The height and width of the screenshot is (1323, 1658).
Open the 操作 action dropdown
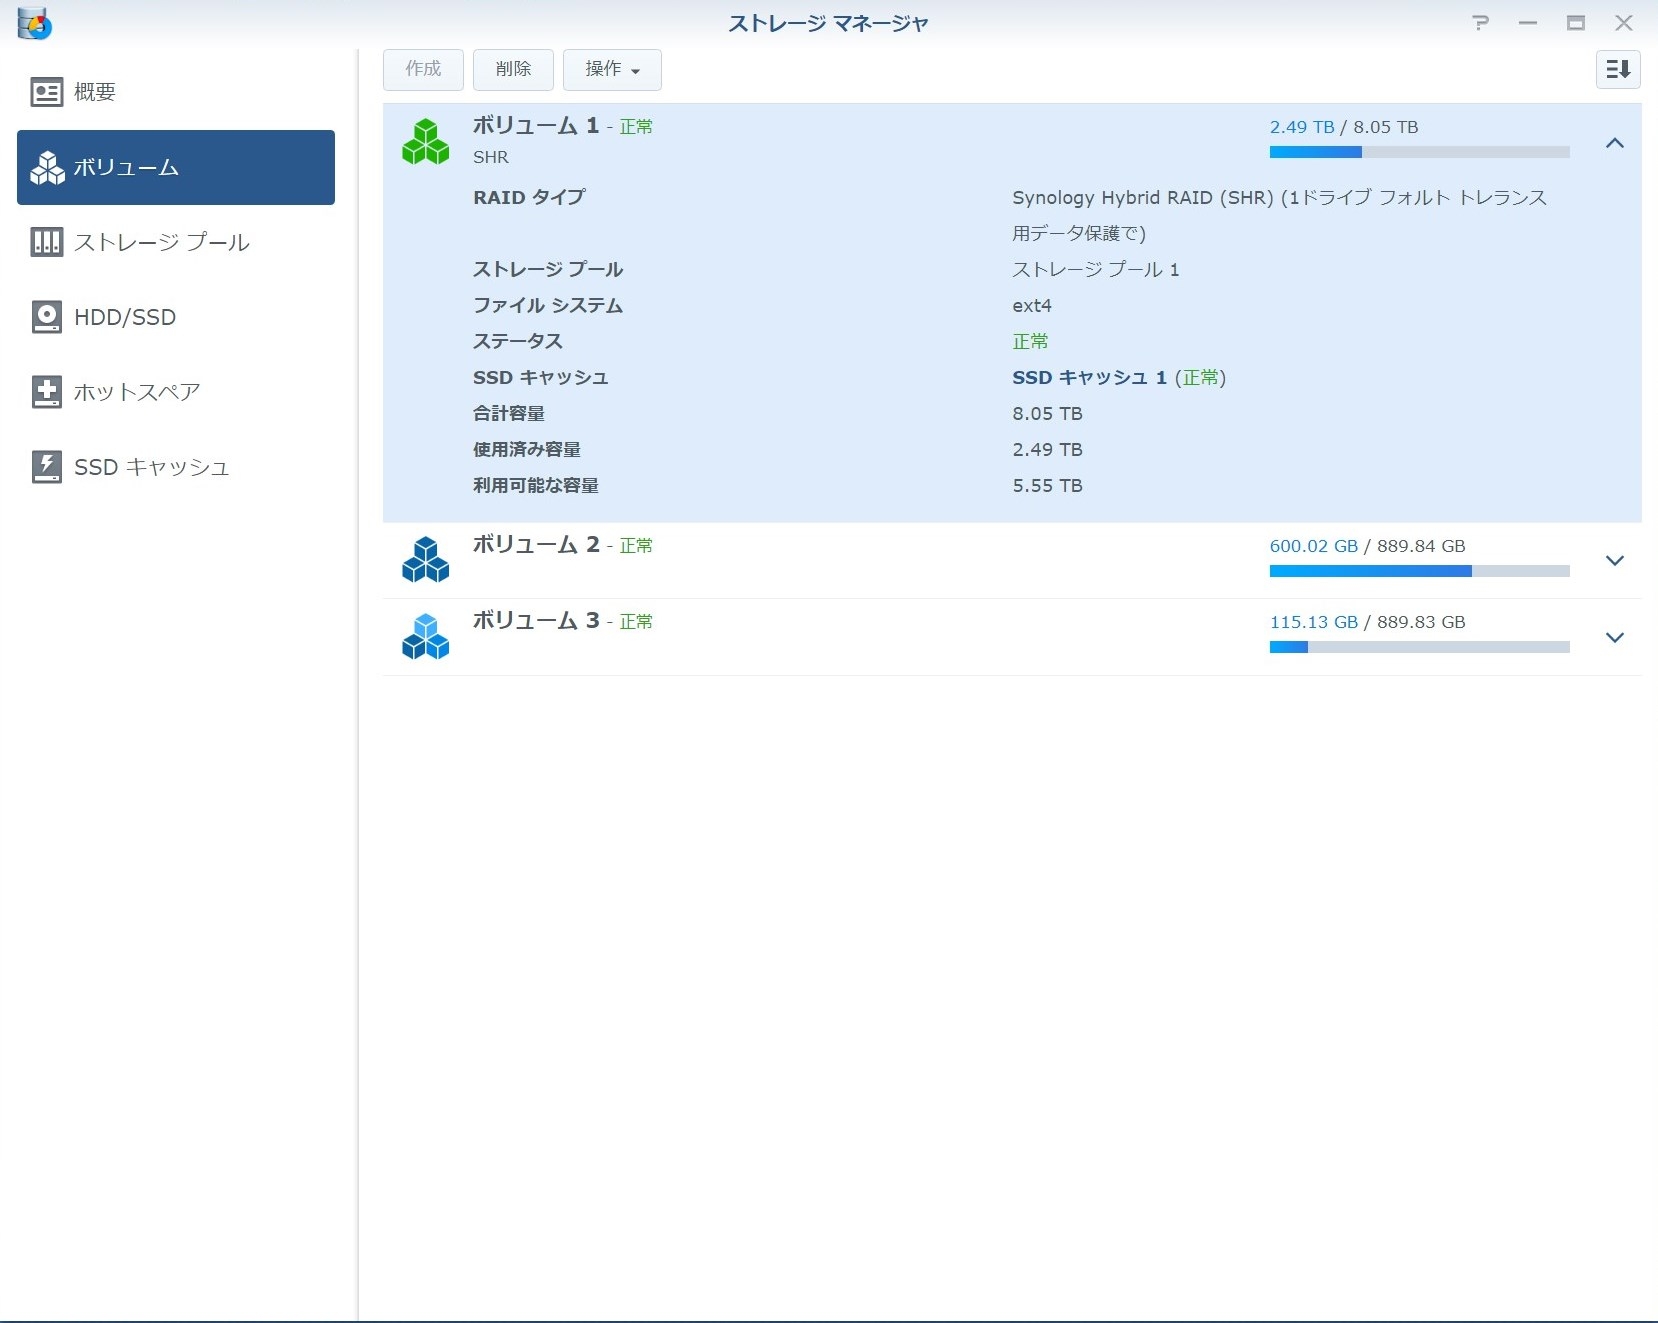pos(612,69)
